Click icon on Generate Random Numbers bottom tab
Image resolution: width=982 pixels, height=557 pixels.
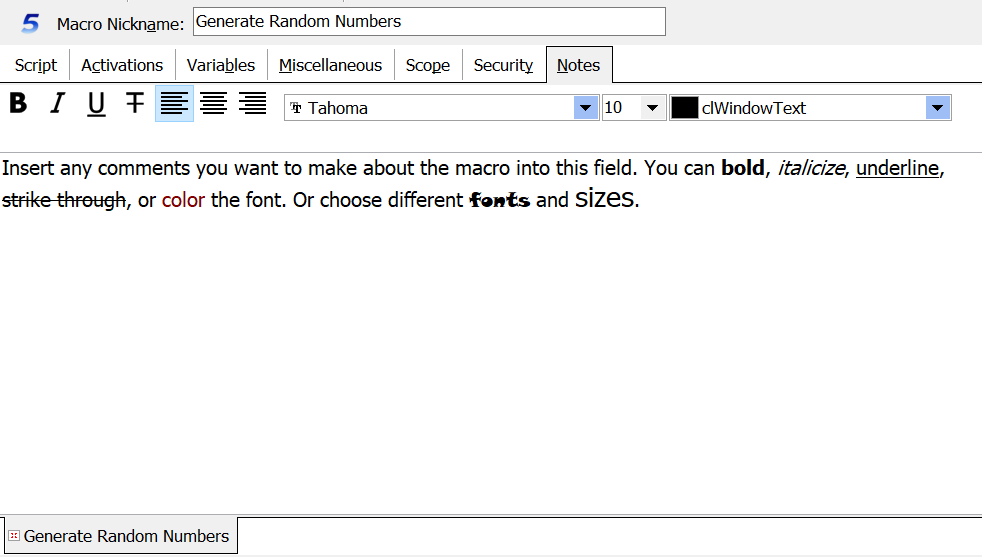(x=14, y=536)
